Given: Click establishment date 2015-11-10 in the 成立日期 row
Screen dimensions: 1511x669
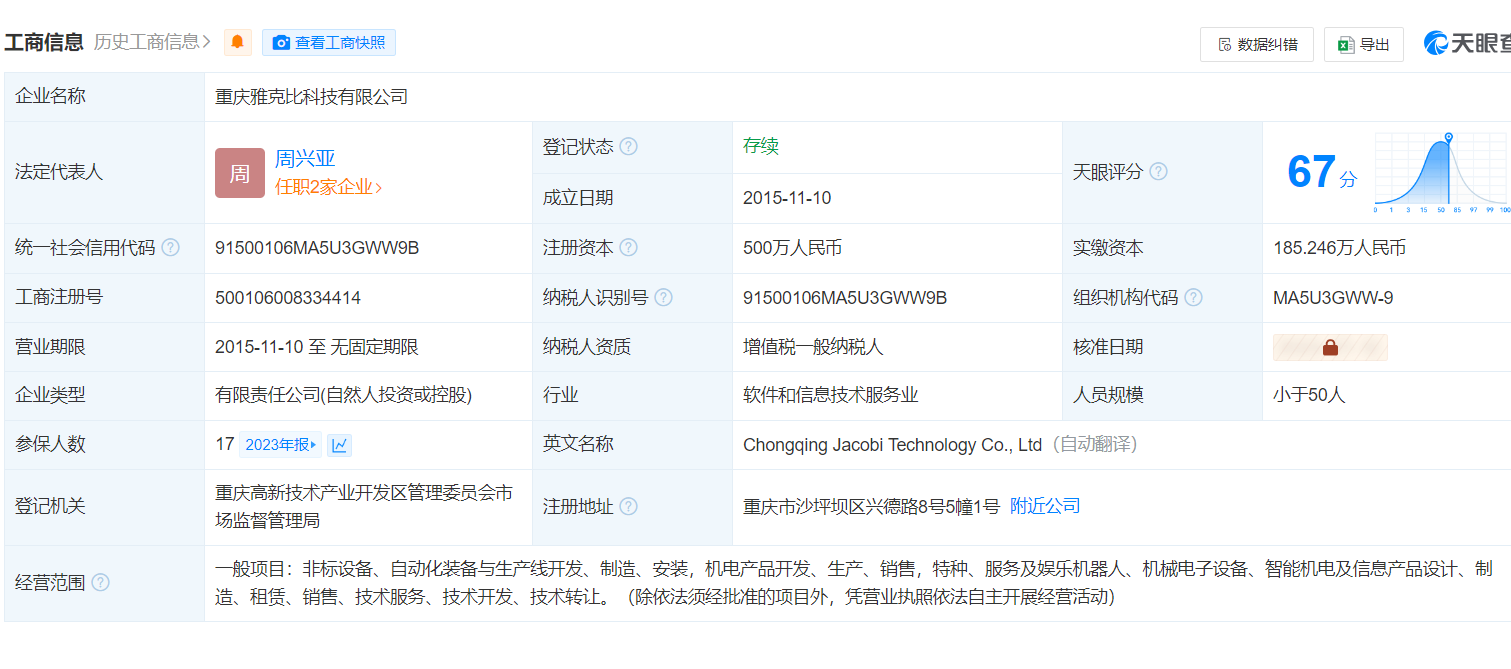Looking at the screenshot, I should pos(787,198).
